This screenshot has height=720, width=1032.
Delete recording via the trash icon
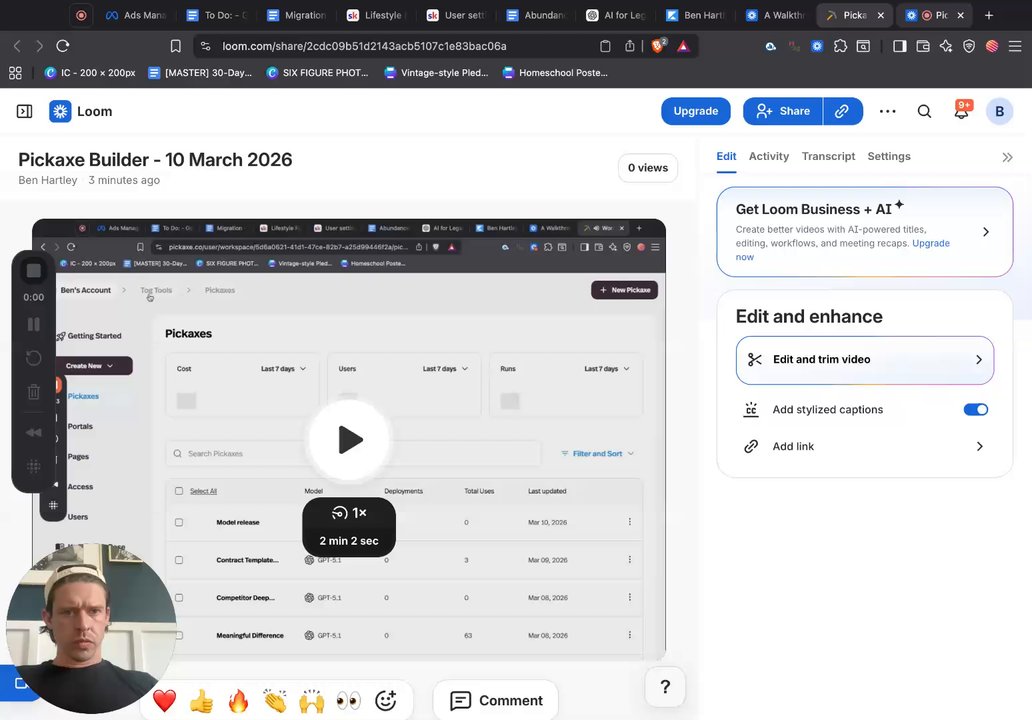(34, 392)
